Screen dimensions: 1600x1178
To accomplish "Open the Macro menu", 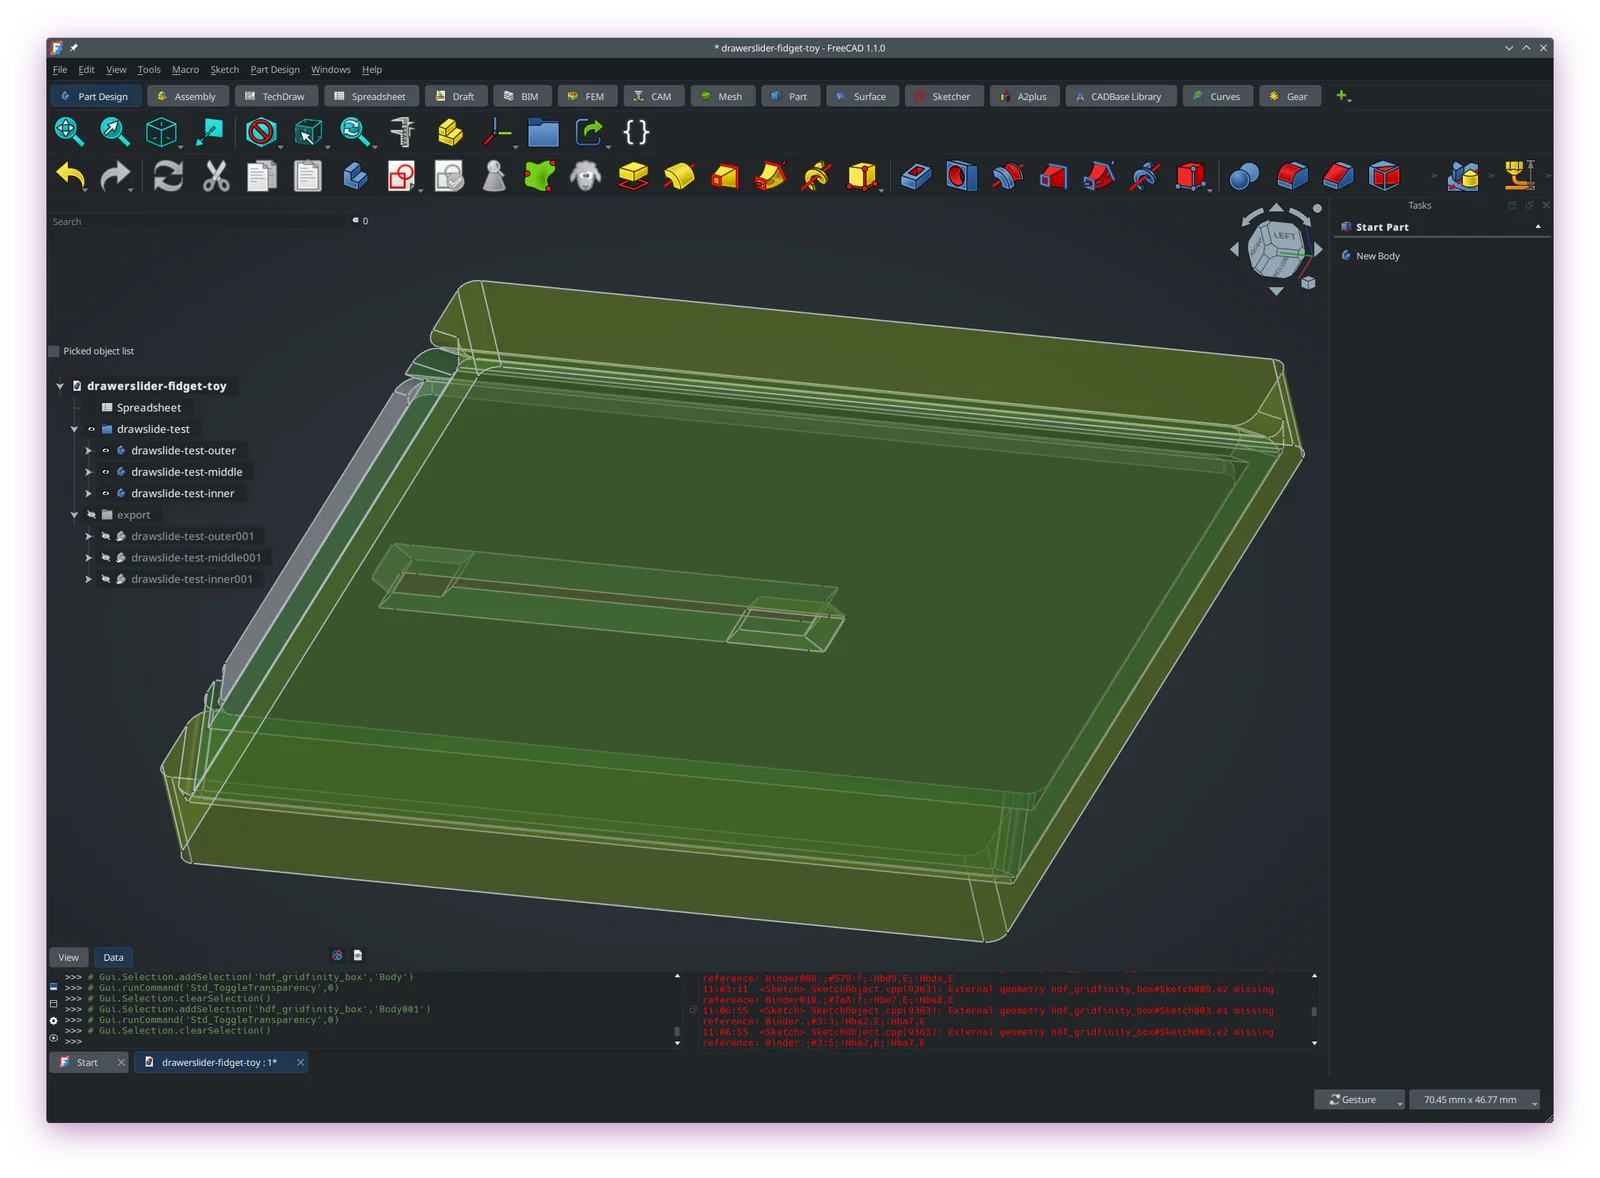I will (x=185, y=70).
